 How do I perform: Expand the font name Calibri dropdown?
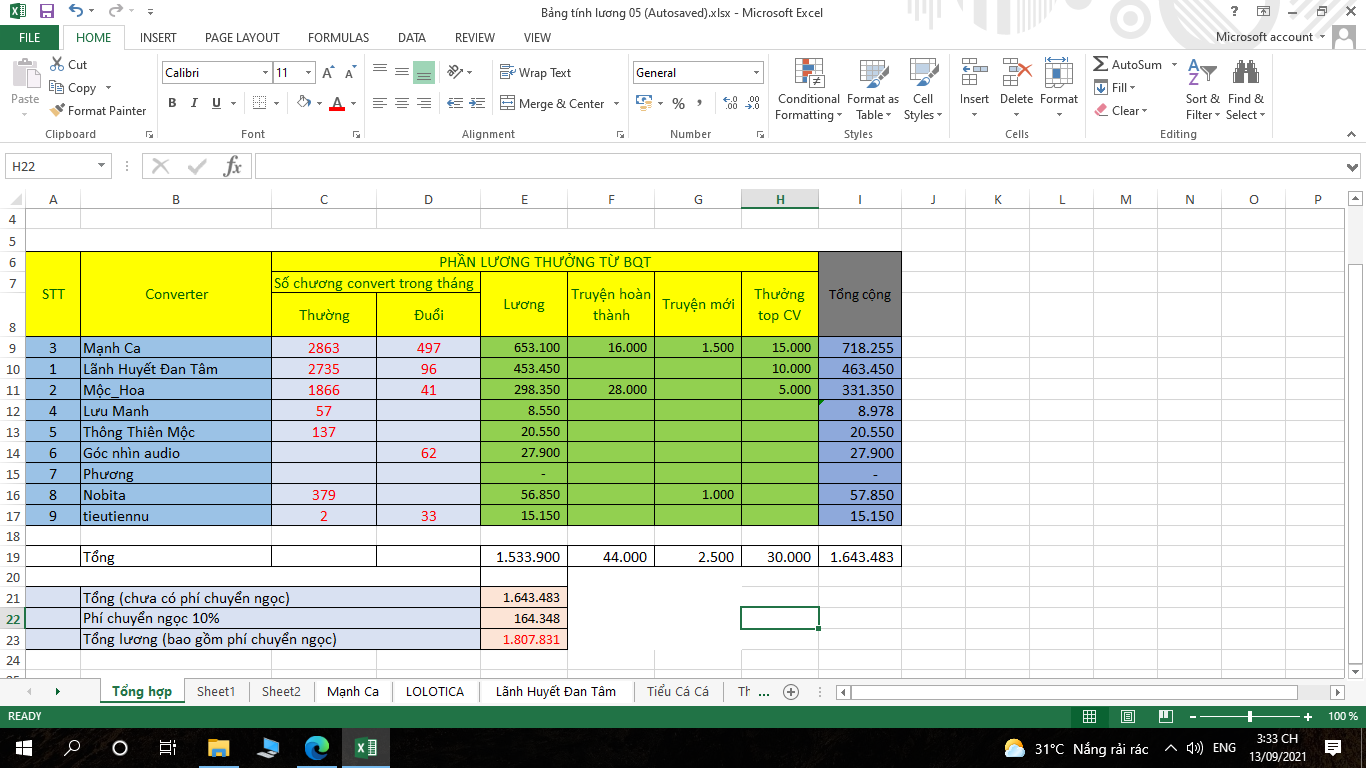[265, 73]
